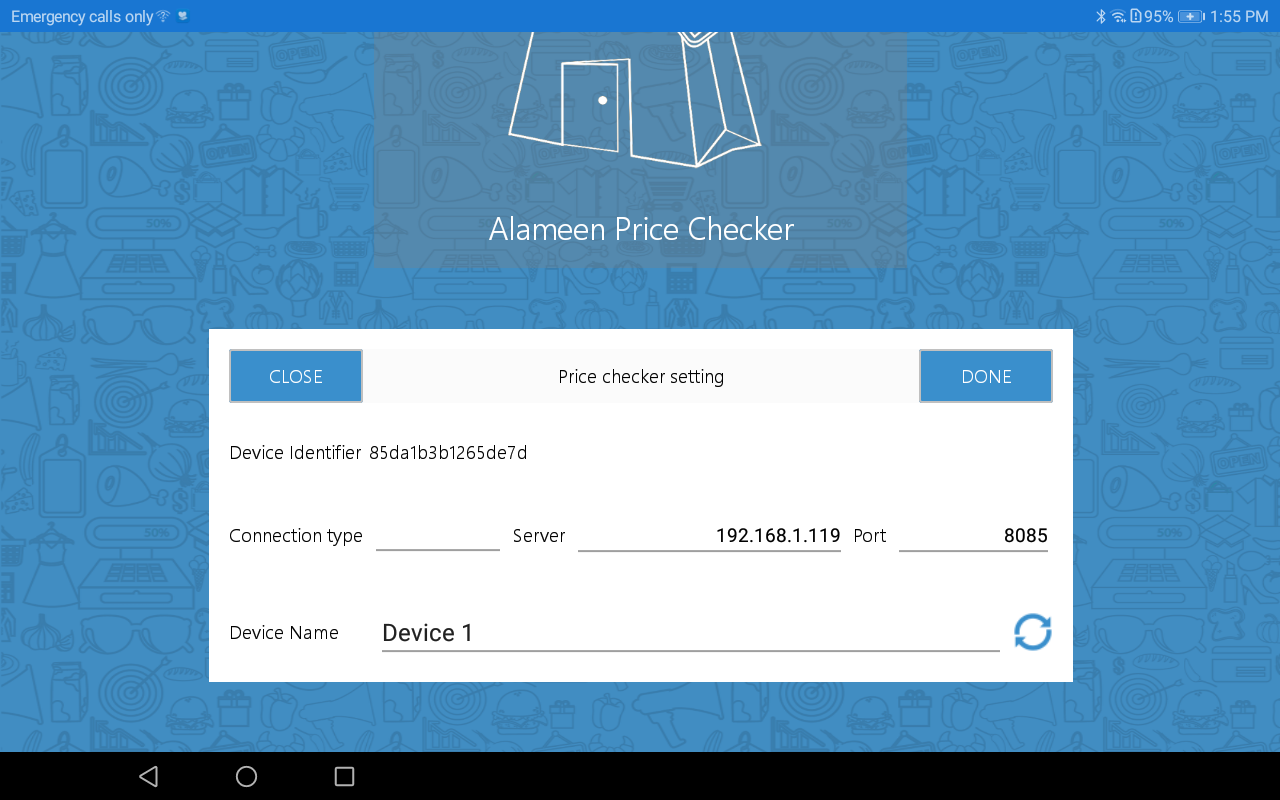Tap the shopping bag logo
The image size is (1280, 800).
(634, 98)
